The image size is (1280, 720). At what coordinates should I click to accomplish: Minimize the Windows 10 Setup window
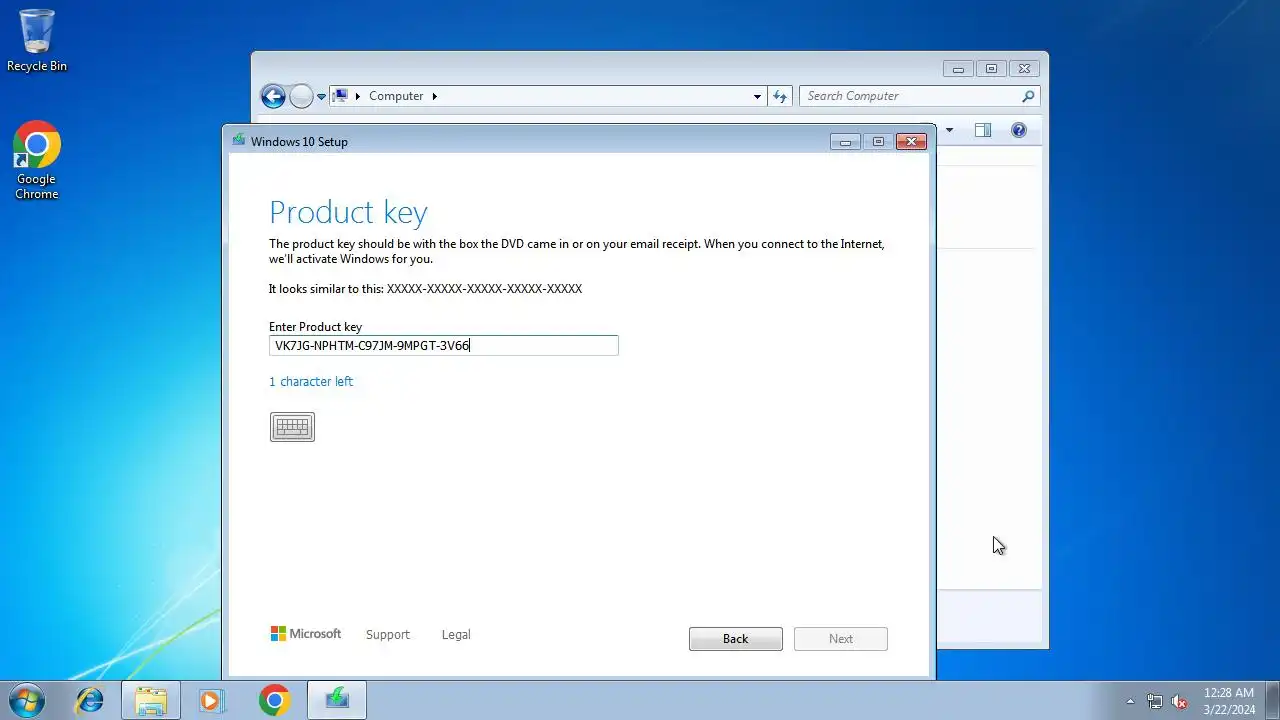(845, 142)
